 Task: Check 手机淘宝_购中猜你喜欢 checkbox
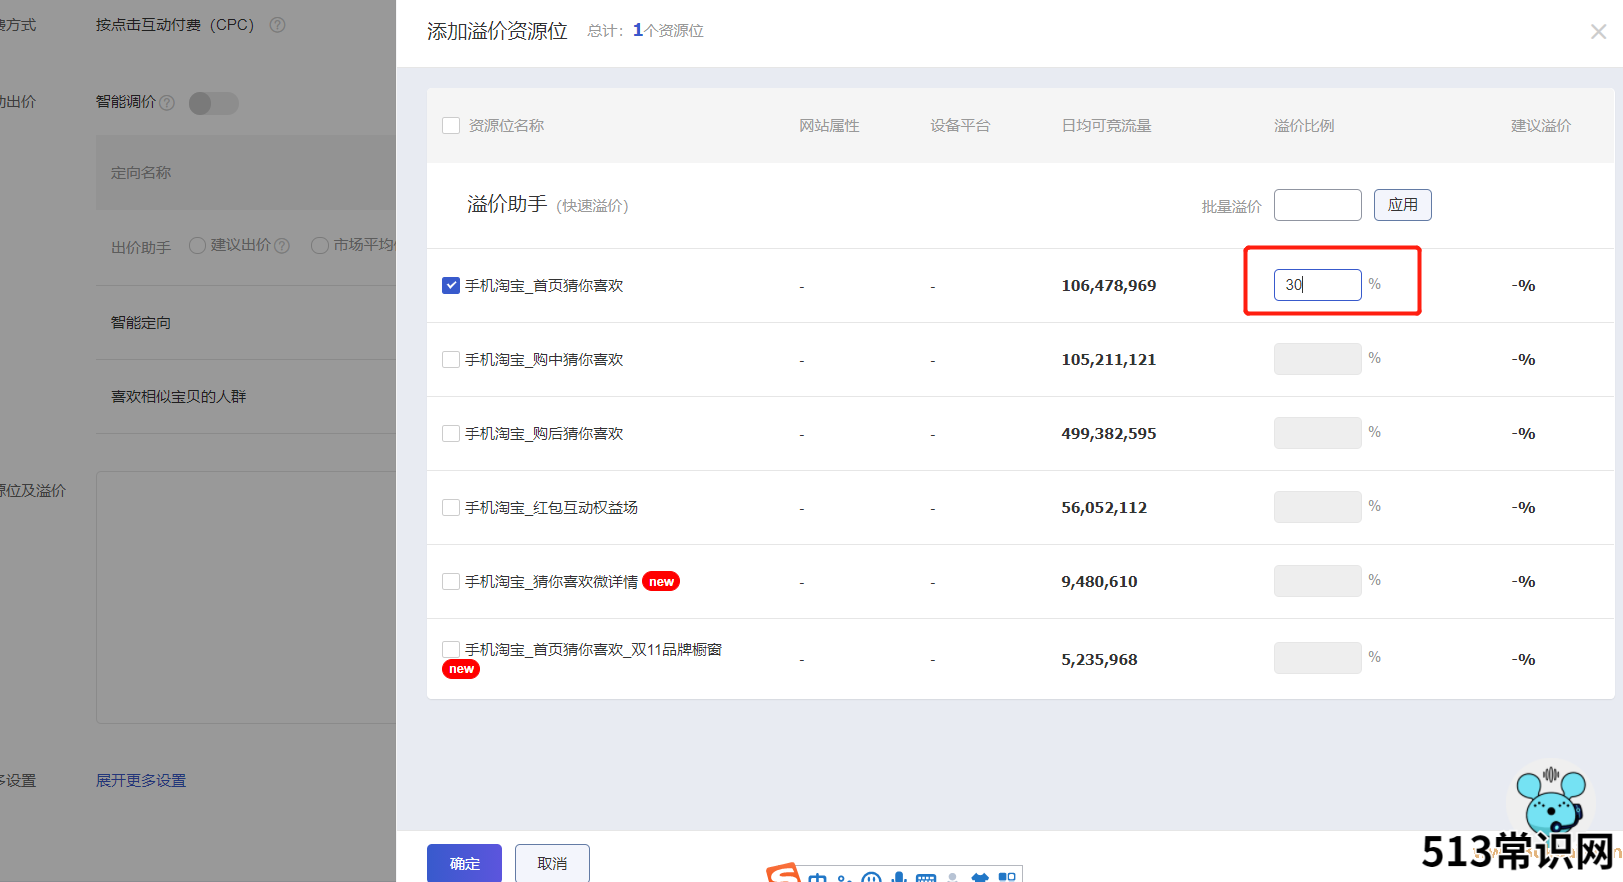click(451, 360)
